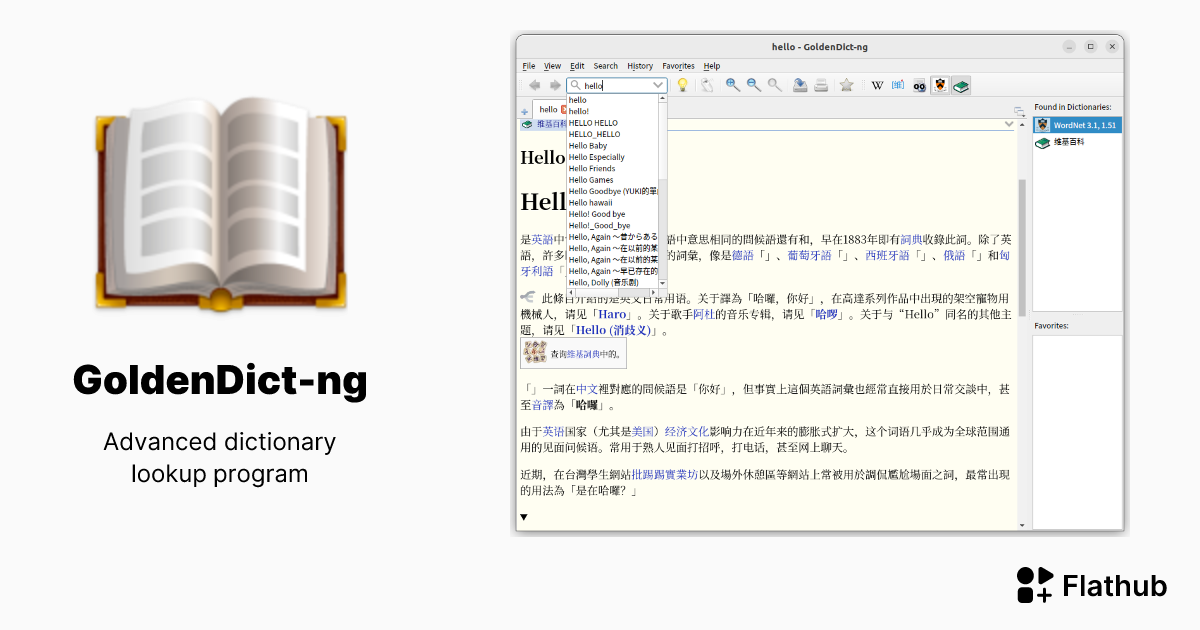Collapse the article using the top chevron
1200x630 pixels.
click(x=1010, y=124)
